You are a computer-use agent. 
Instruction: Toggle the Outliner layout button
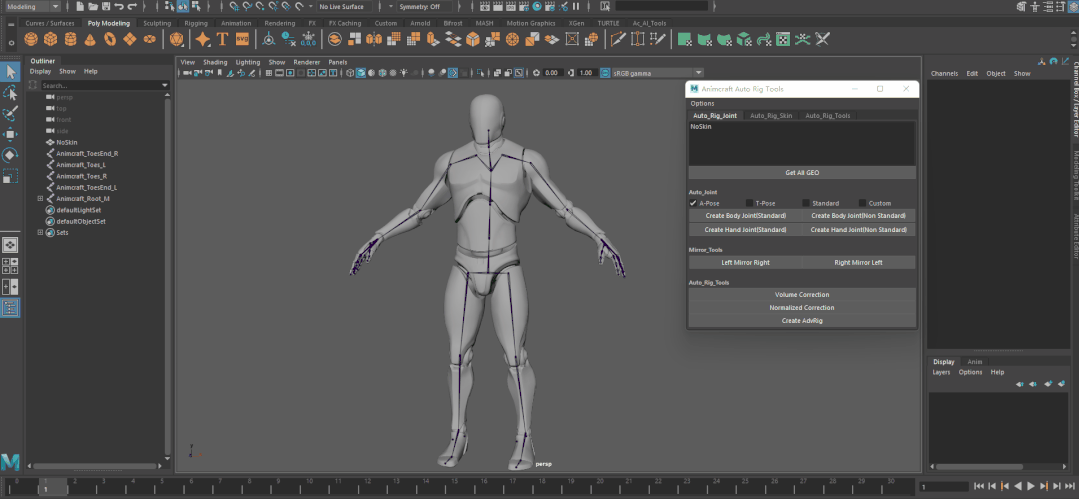(x=10, y=308)
